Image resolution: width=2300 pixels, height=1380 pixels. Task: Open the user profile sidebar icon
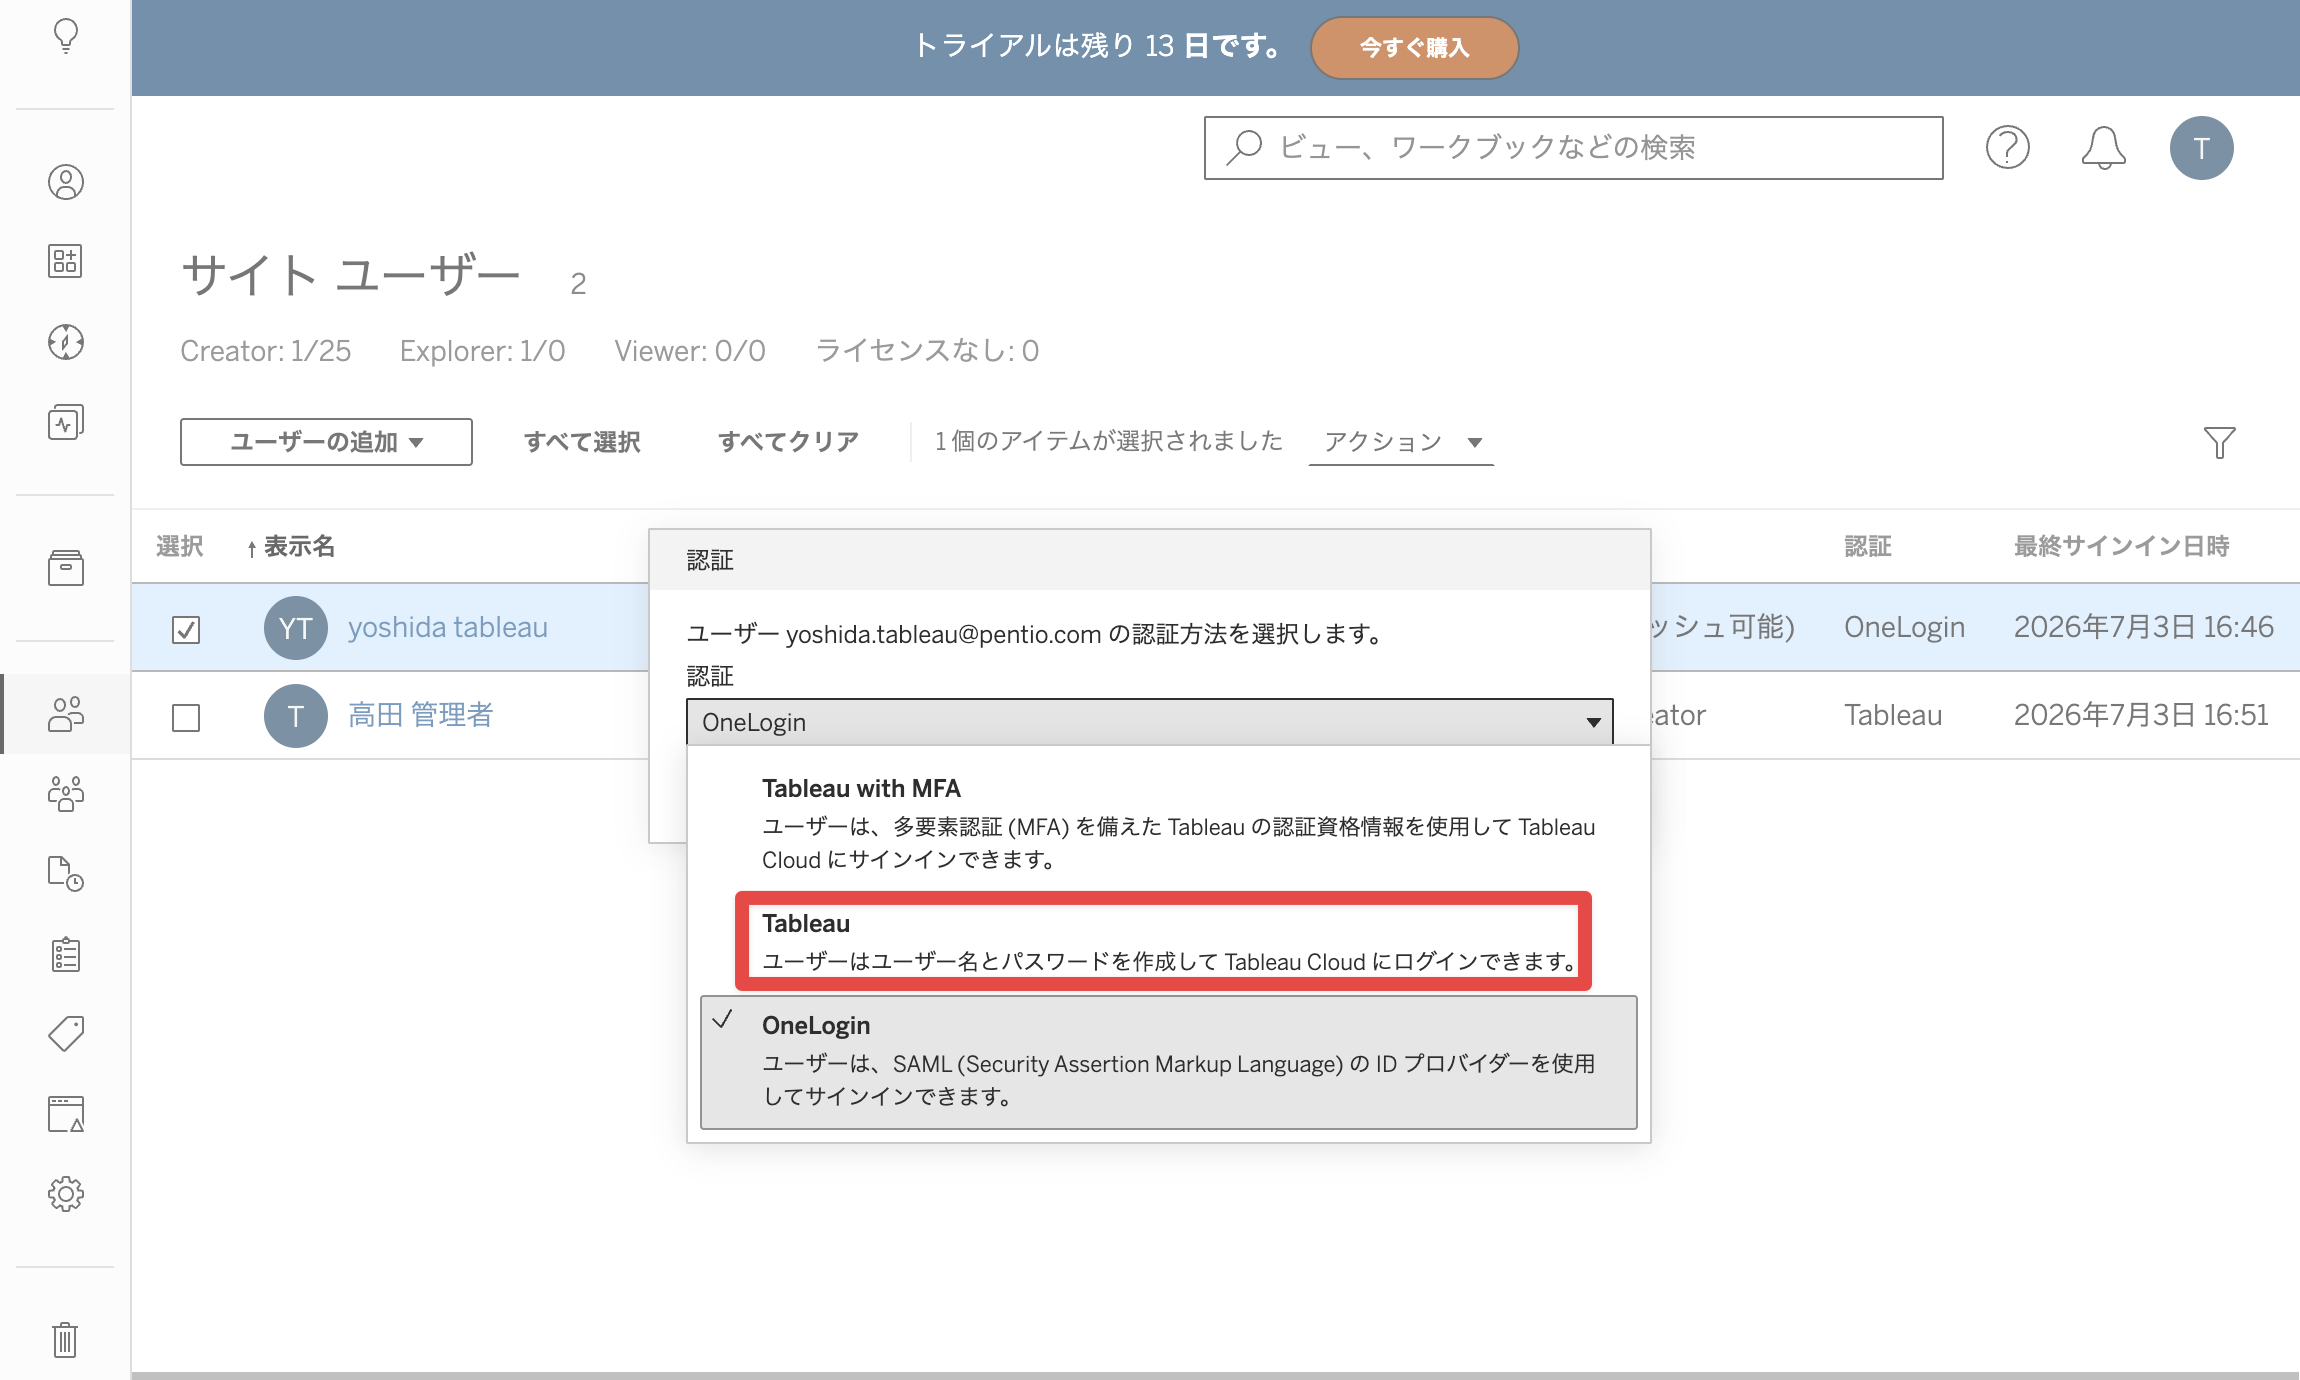(66, 182)
